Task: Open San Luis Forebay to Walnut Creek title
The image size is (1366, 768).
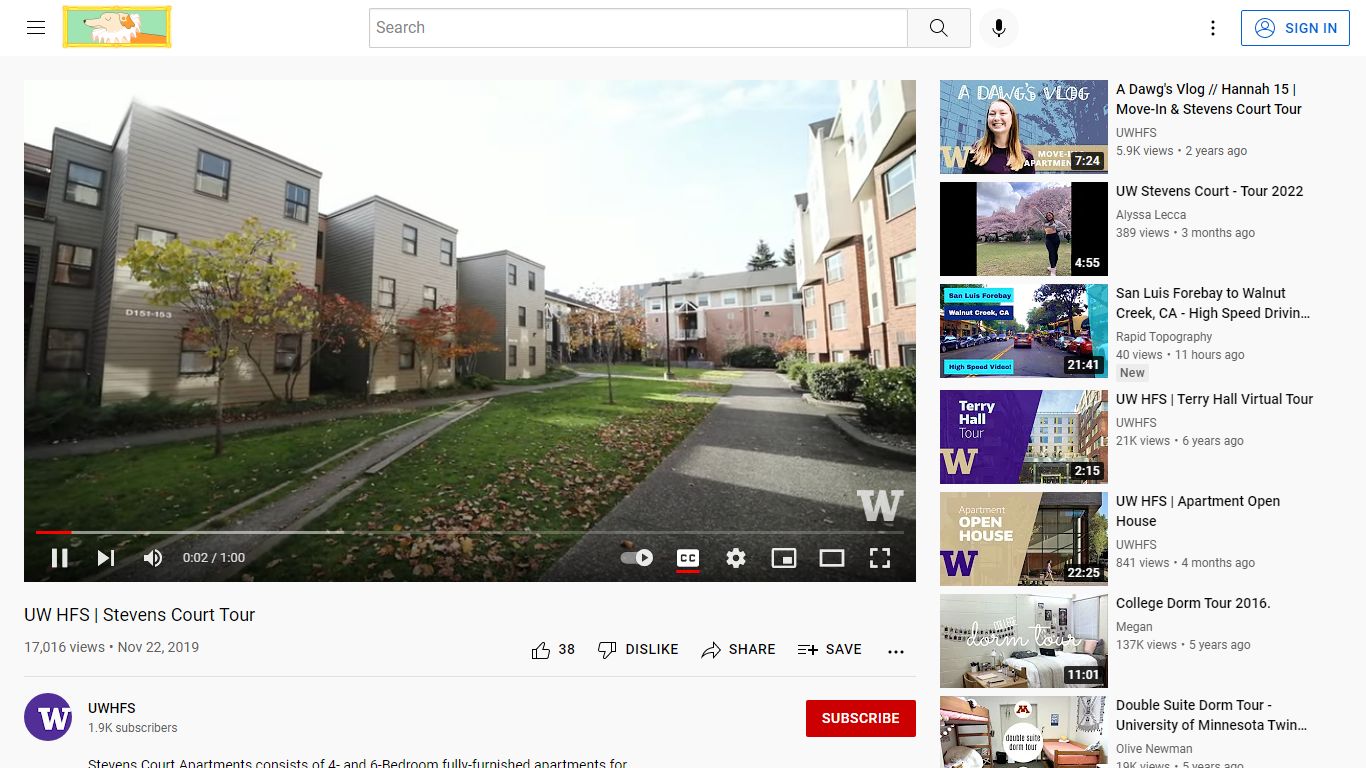Action: (1213, 303)
